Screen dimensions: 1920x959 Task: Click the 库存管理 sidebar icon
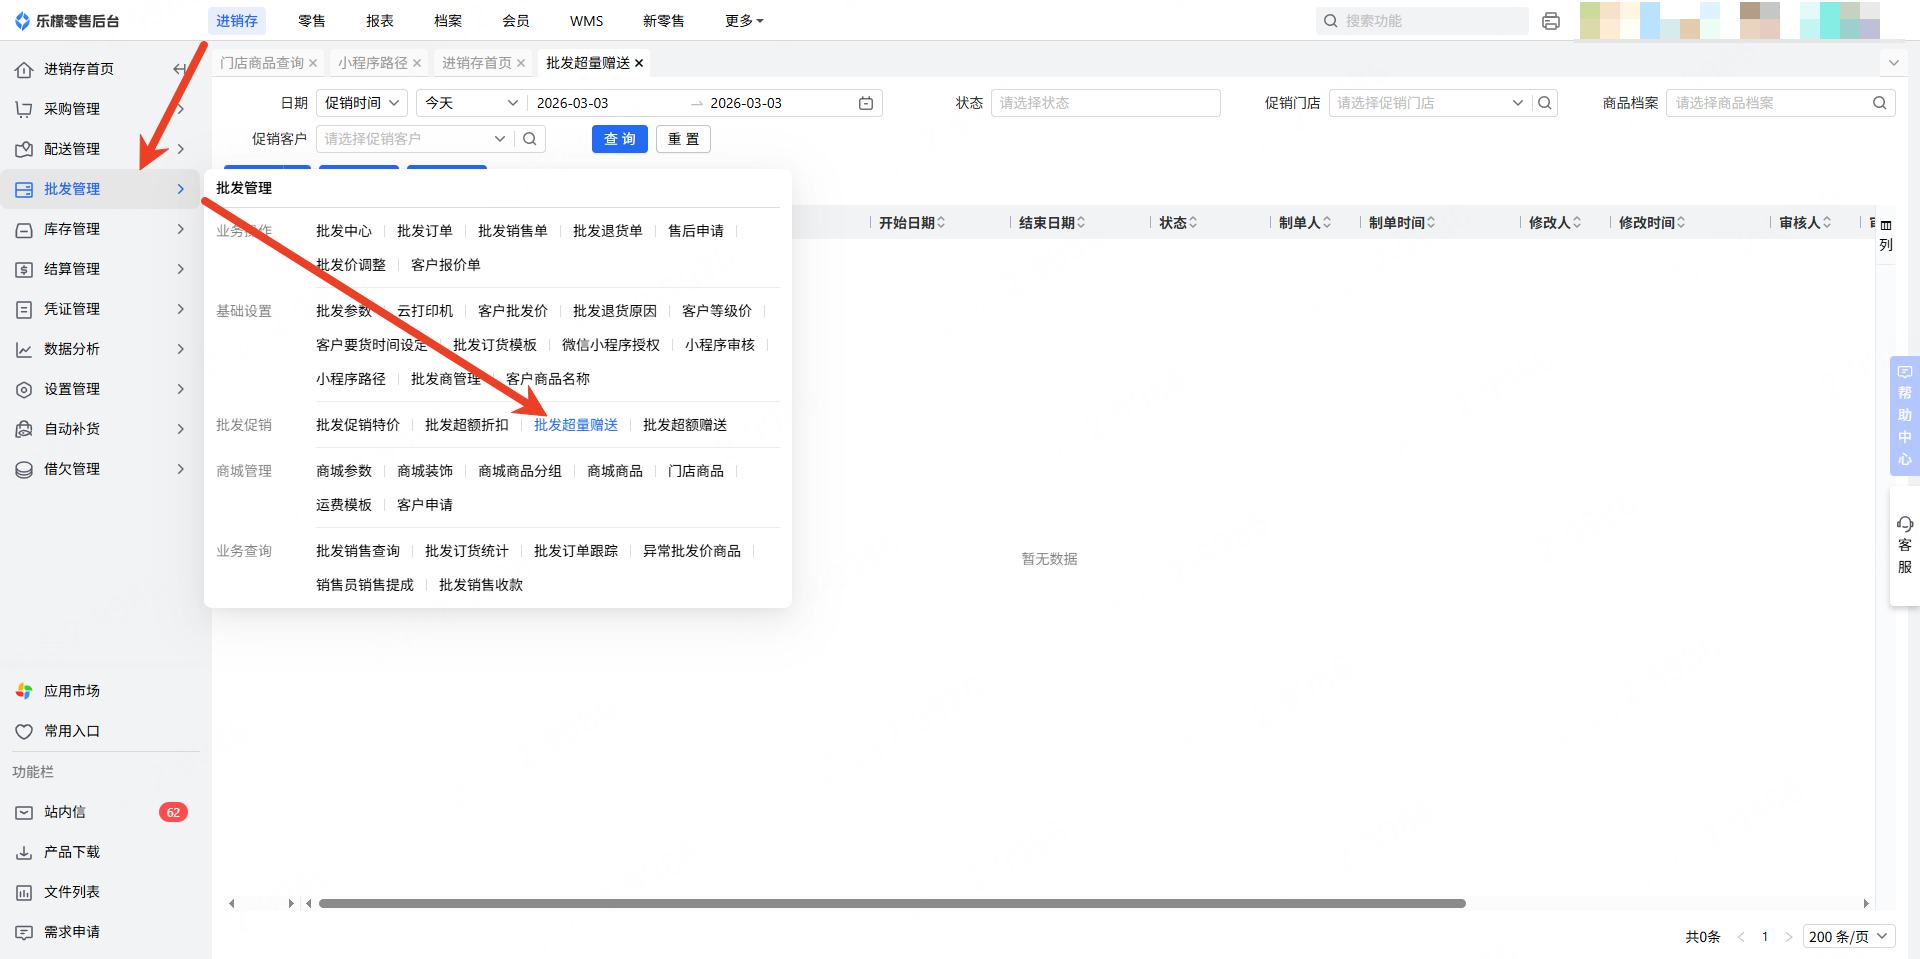[24, 229]
